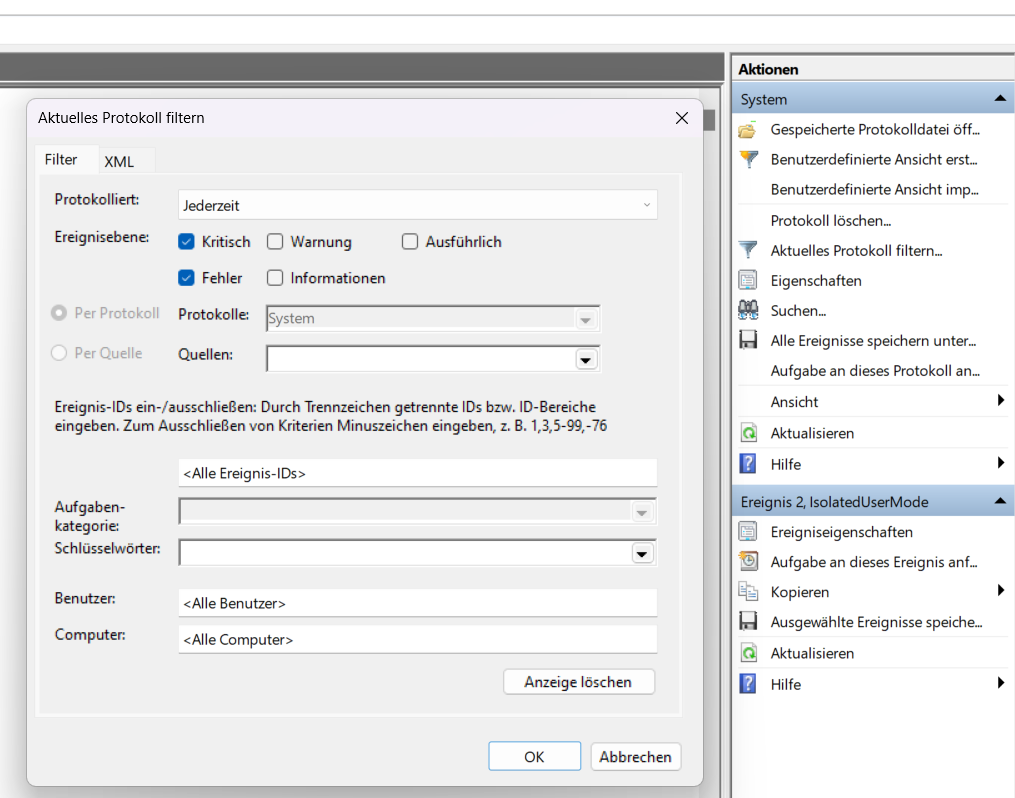The width and height of the screenshot is (1015, 798).
Task: Enable the Ausführlich checkbox
Action: point(410,241)
